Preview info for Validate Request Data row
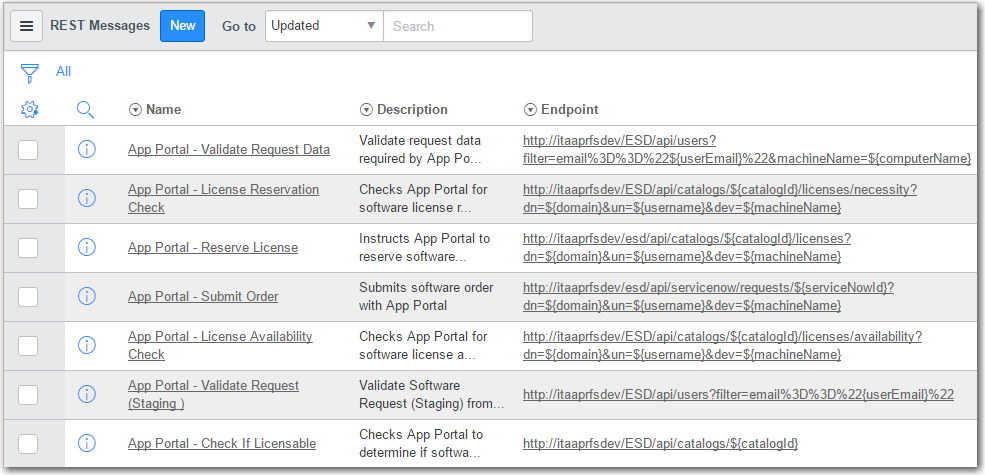Viewport: 985px width, 475px height. click(87, 150)
